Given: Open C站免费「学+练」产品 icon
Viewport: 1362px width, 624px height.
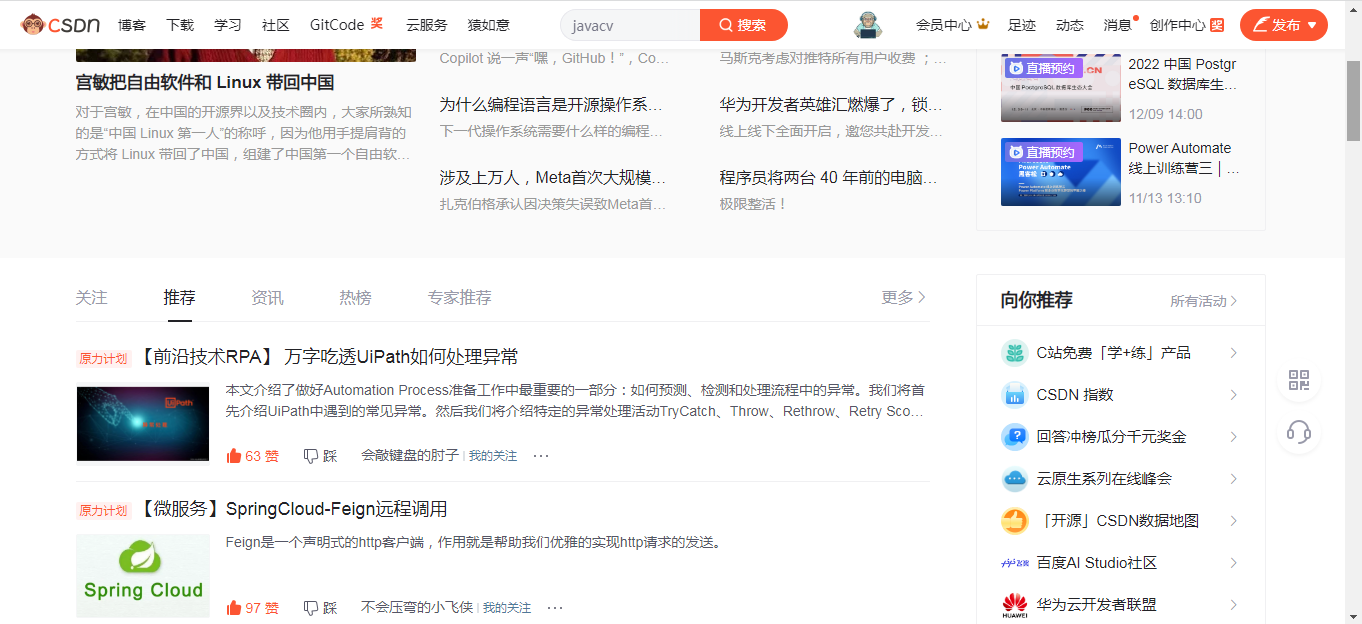Looking at the screenshot, I should (x=1014, y=353).
